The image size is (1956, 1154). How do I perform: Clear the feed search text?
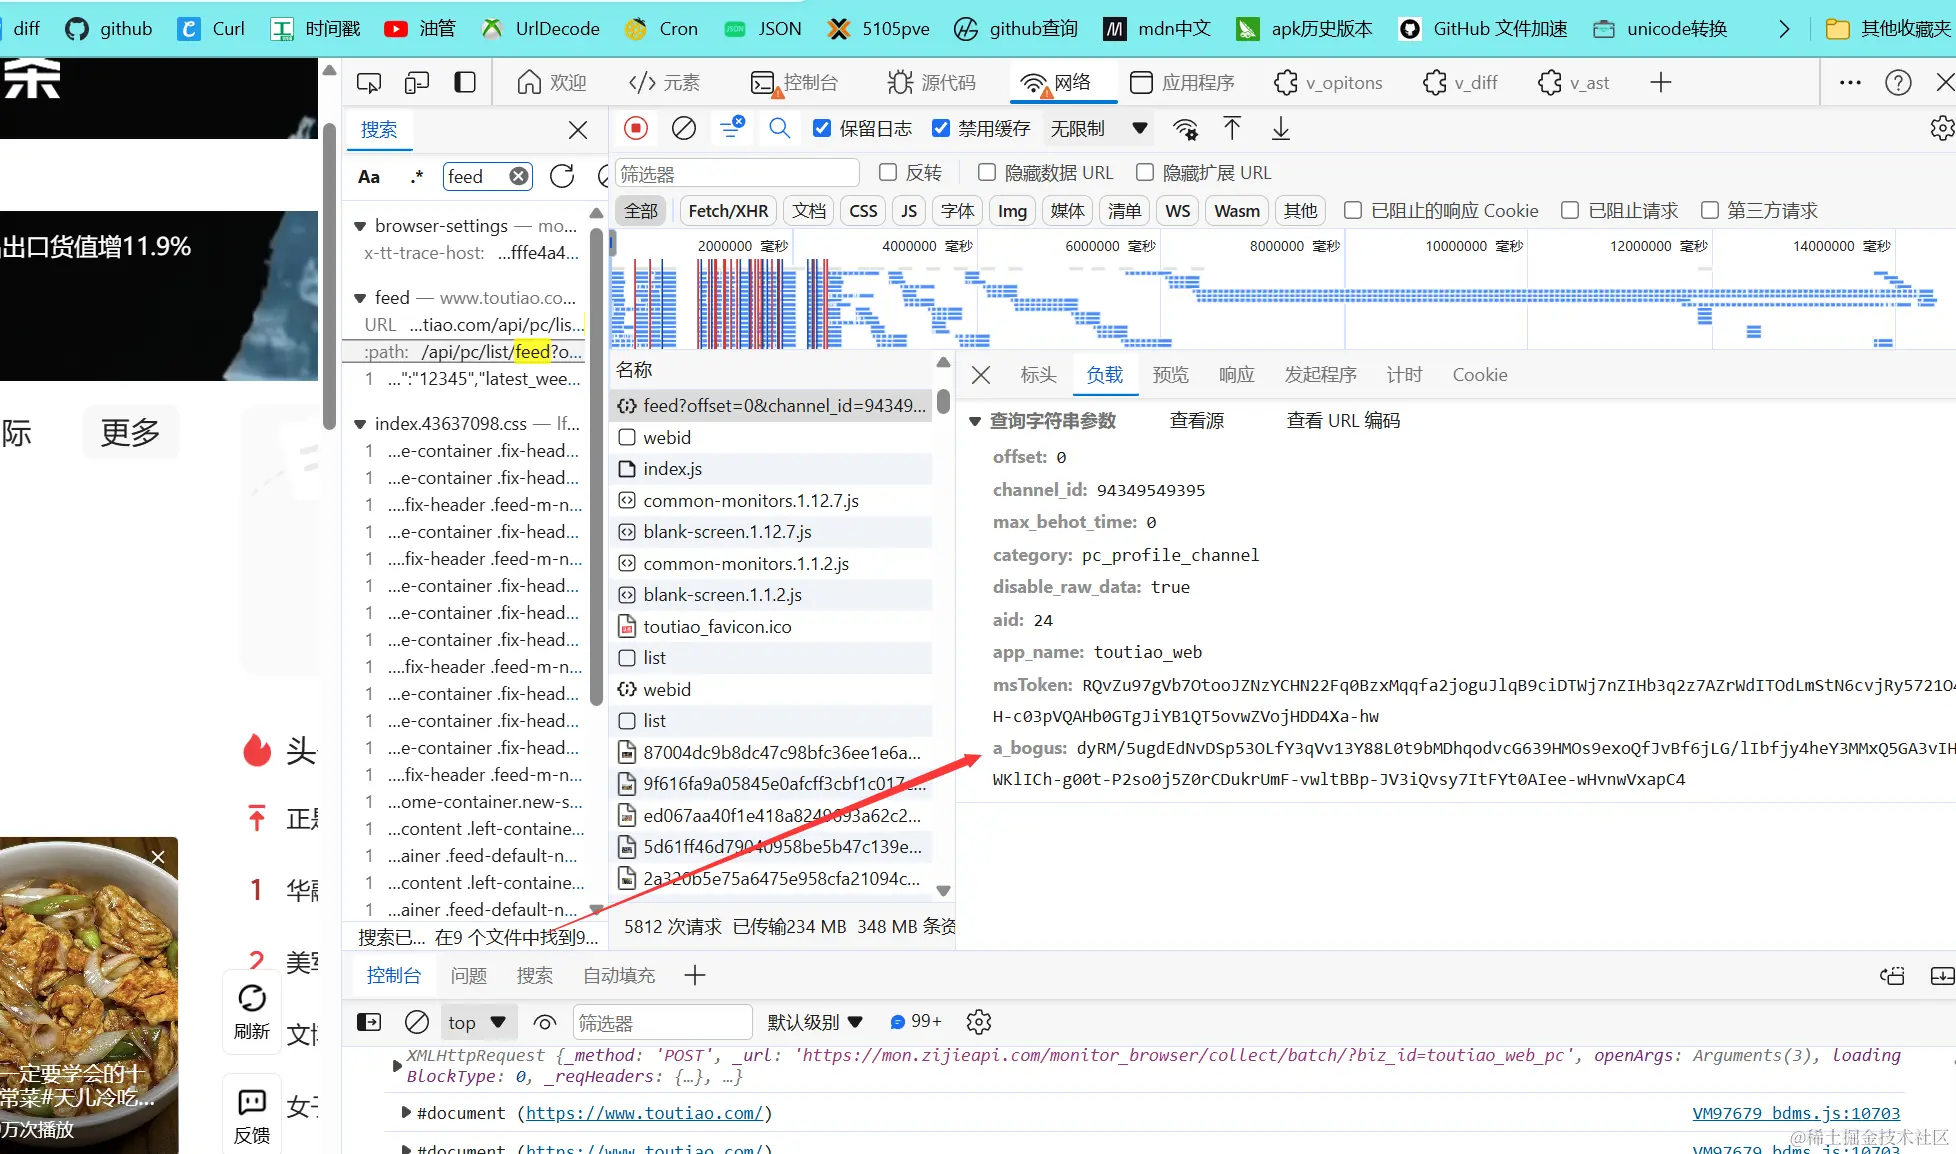pyautogui.click(x=518, y=176)
